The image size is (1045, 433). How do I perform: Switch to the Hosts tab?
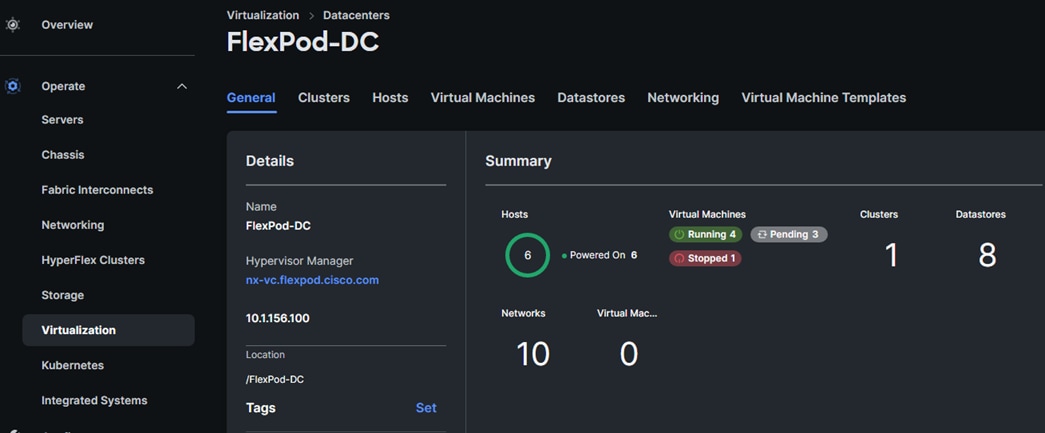pyautogui.click(x=391, y=98)
